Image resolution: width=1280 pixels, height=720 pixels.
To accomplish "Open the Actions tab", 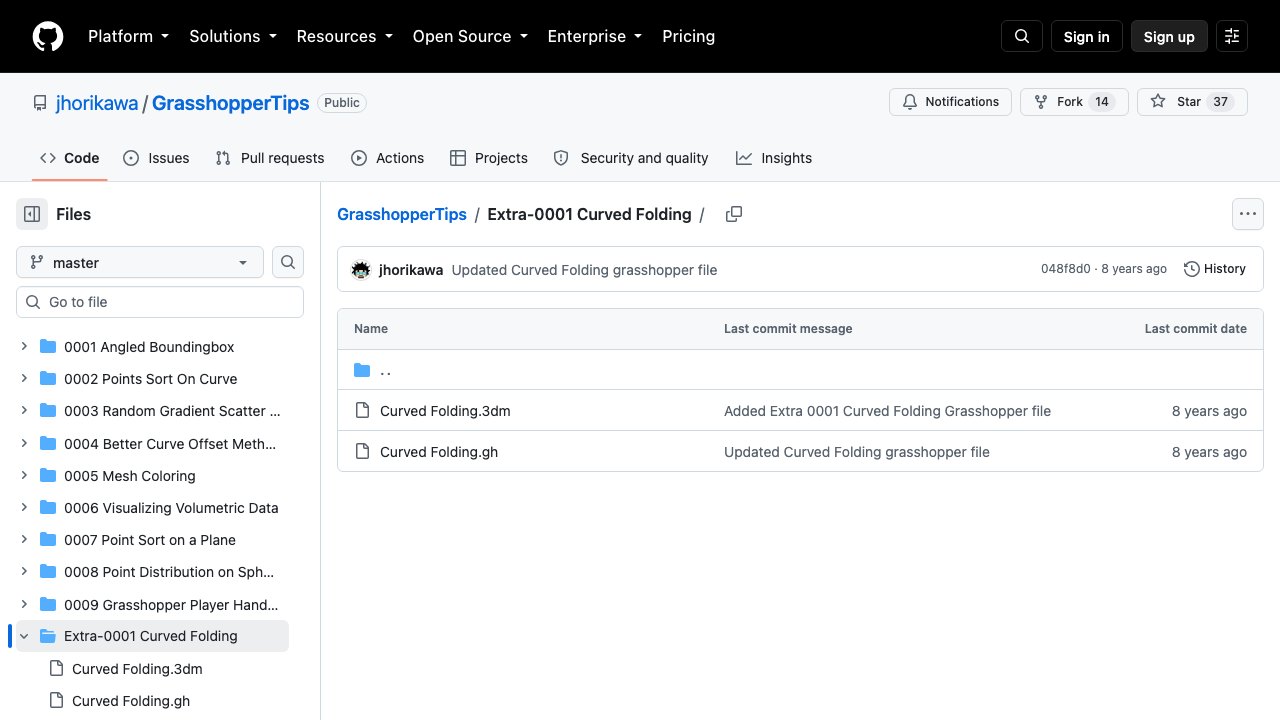I will point(388,158).
